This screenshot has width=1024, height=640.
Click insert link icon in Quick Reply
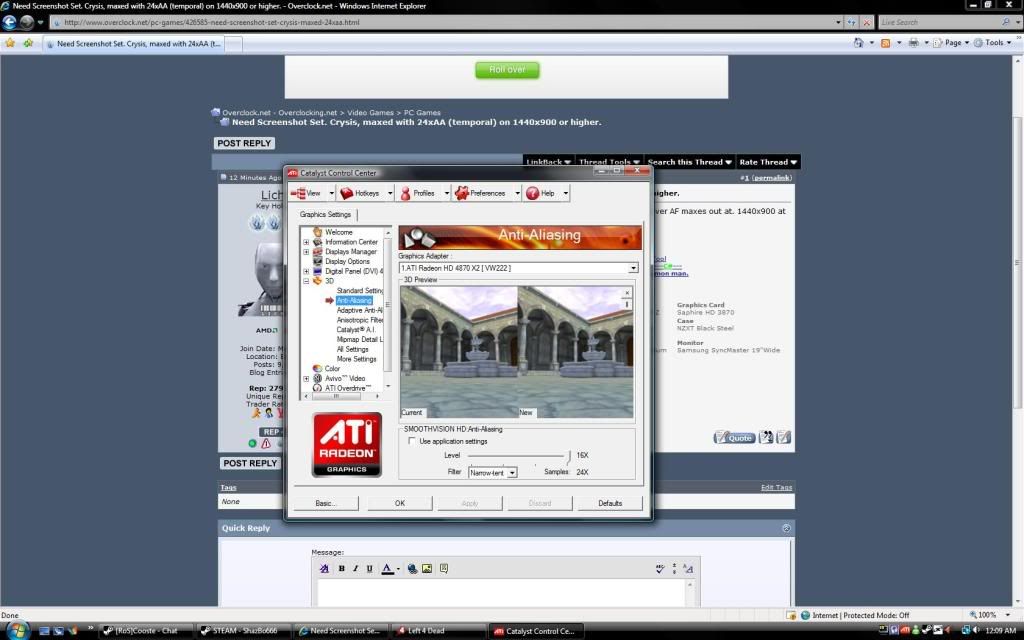[x=412, y=569]
